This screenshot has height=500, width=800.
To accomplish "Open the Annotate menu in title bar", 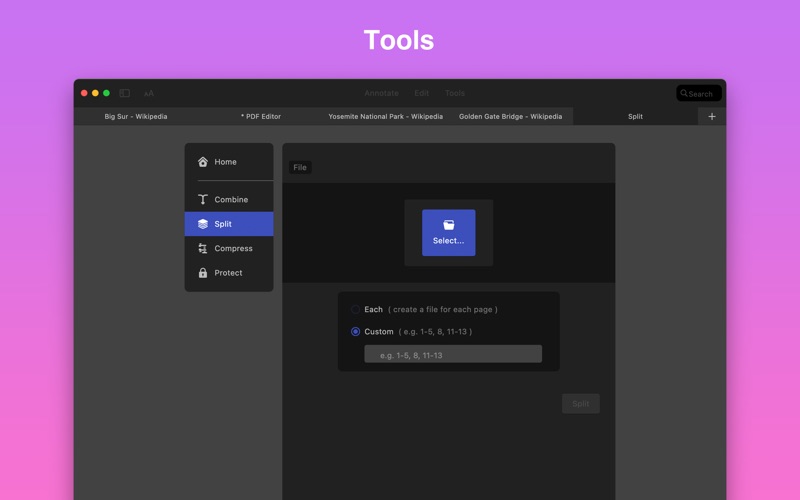I will 381,93.
